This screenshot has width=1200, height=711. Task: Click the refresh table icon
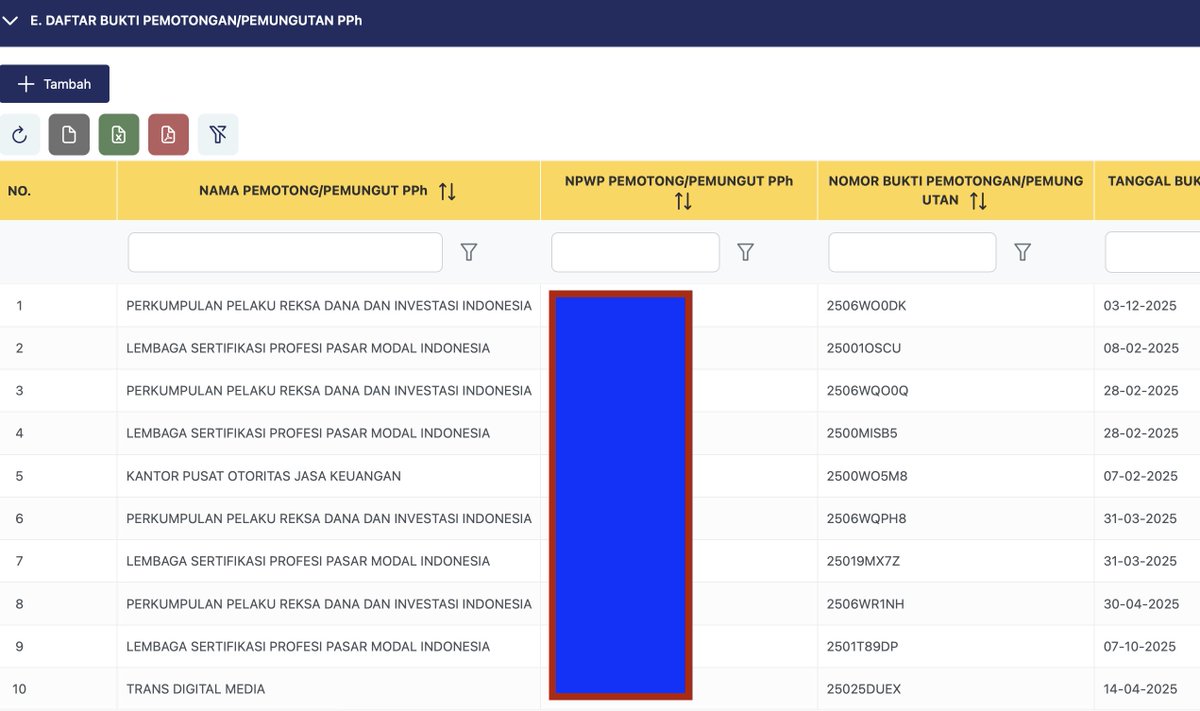point(20,134)
